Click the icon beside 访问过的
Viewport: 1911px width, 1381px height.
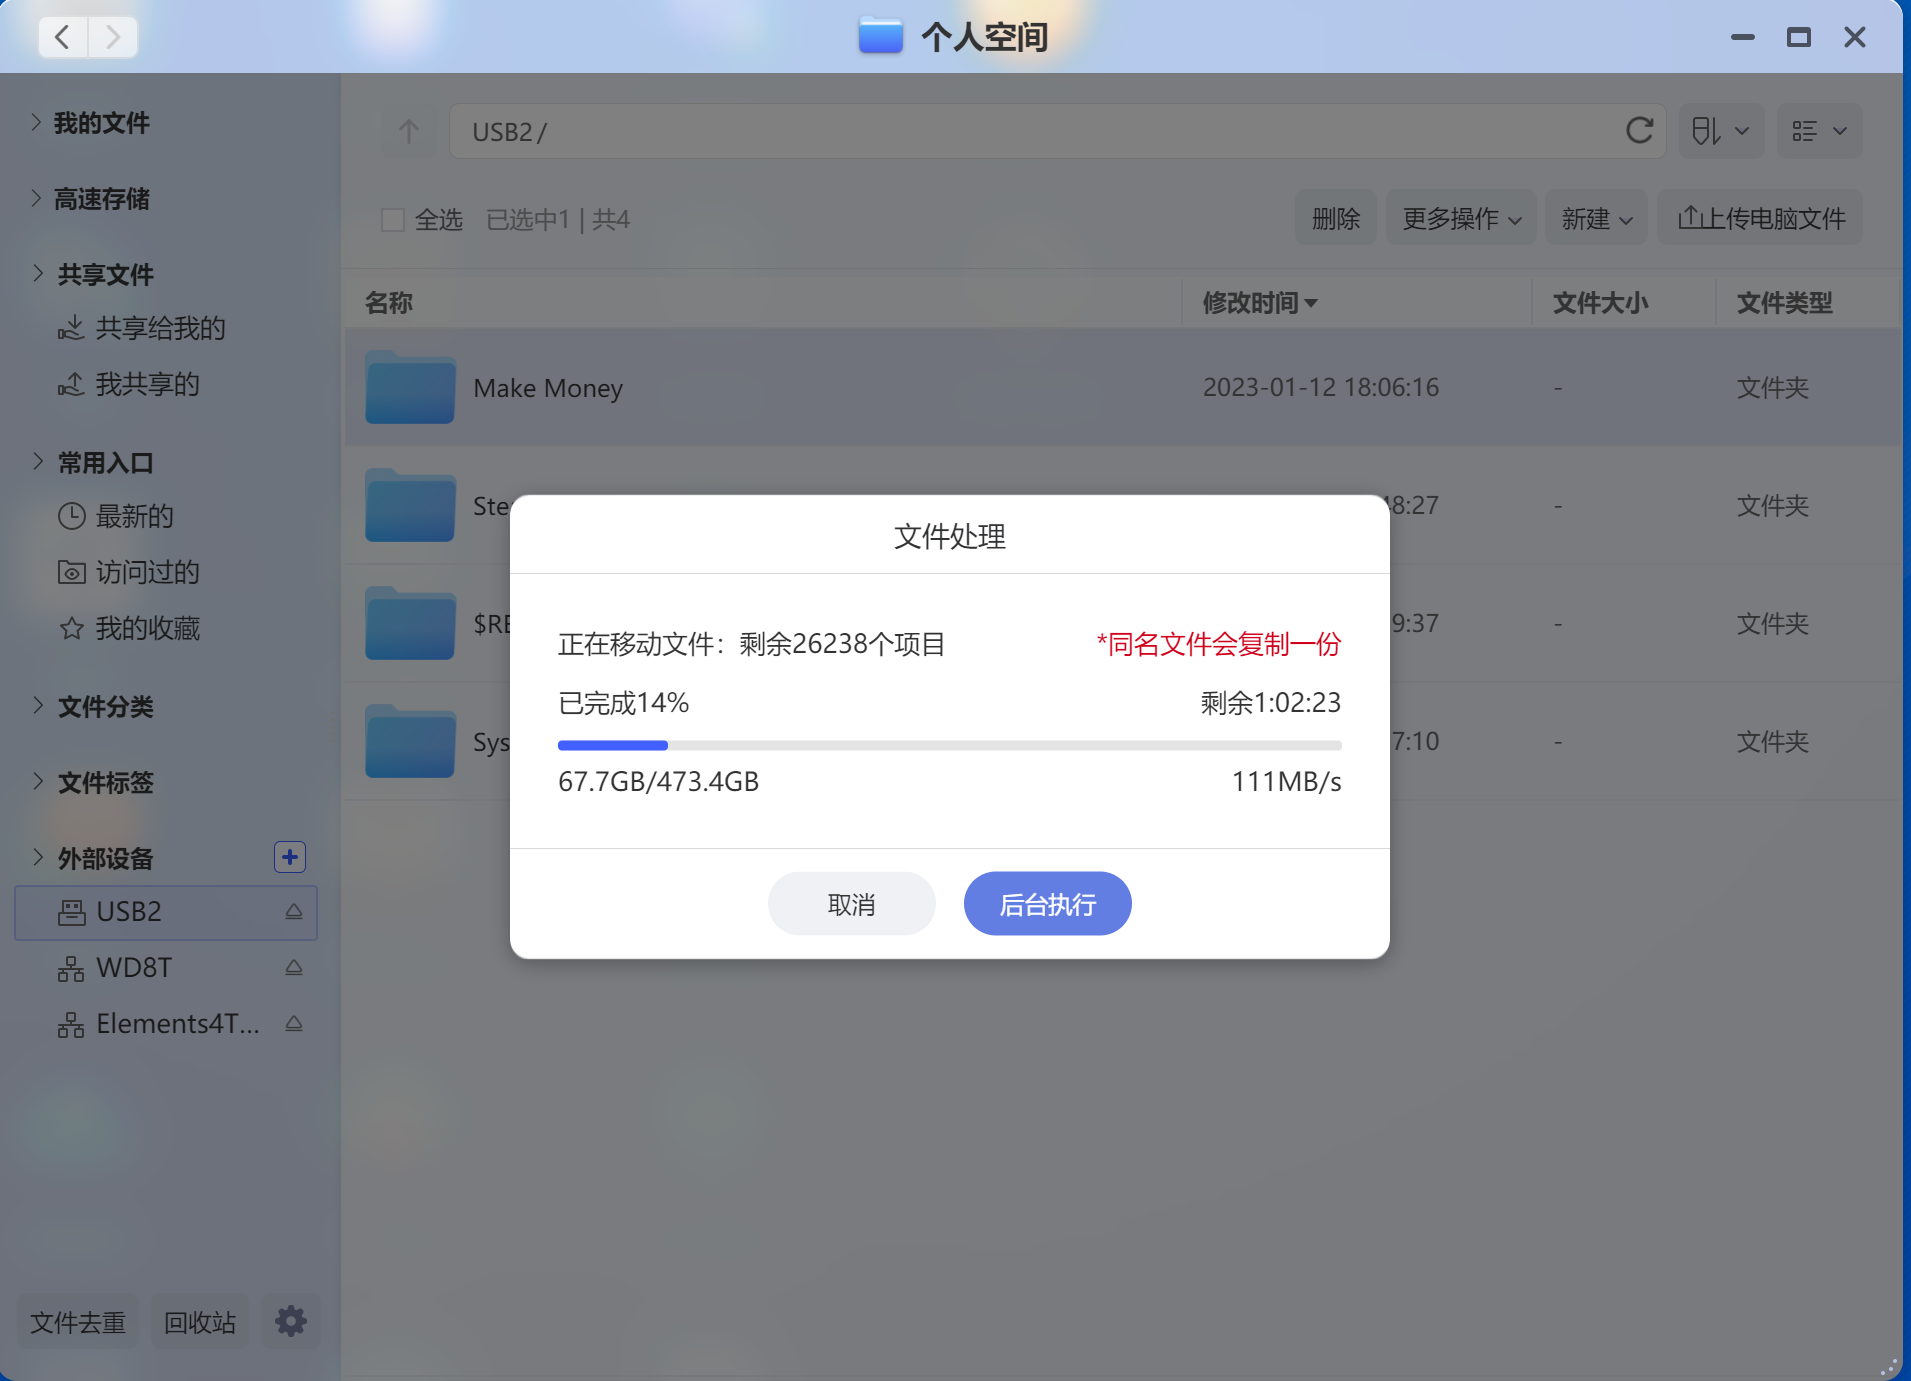(72, 572)
